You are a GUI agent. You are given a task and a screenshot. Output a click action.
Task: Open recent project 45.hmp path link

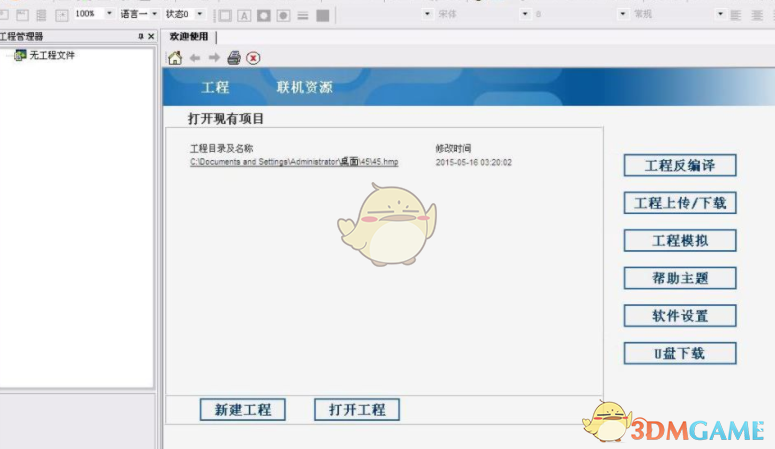[x=294, y=162]
